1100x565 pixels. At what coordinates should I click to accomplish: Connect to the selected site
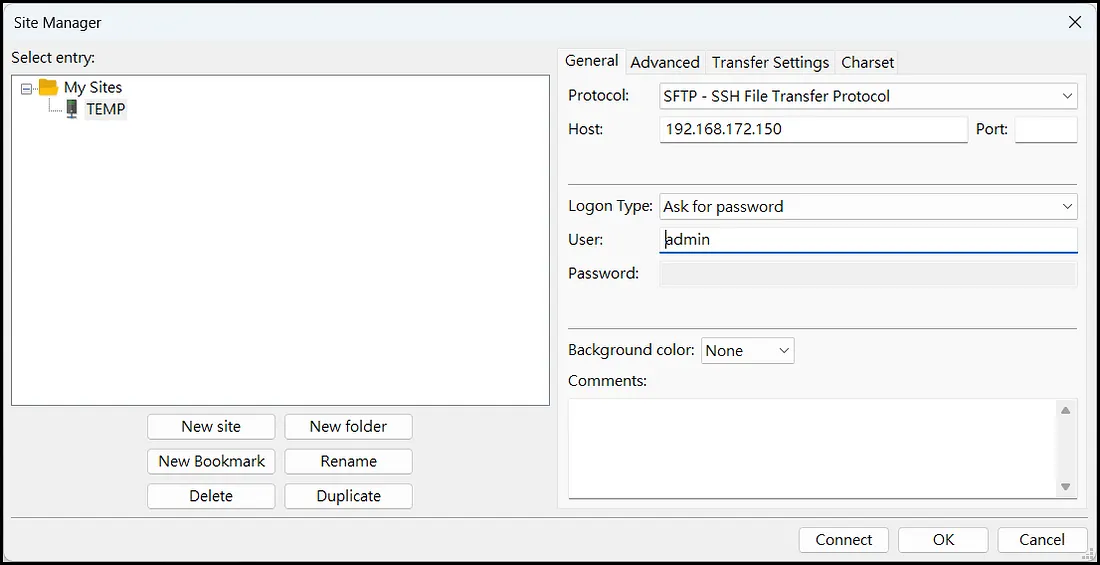pyautogui.click(x=843, y=539)
